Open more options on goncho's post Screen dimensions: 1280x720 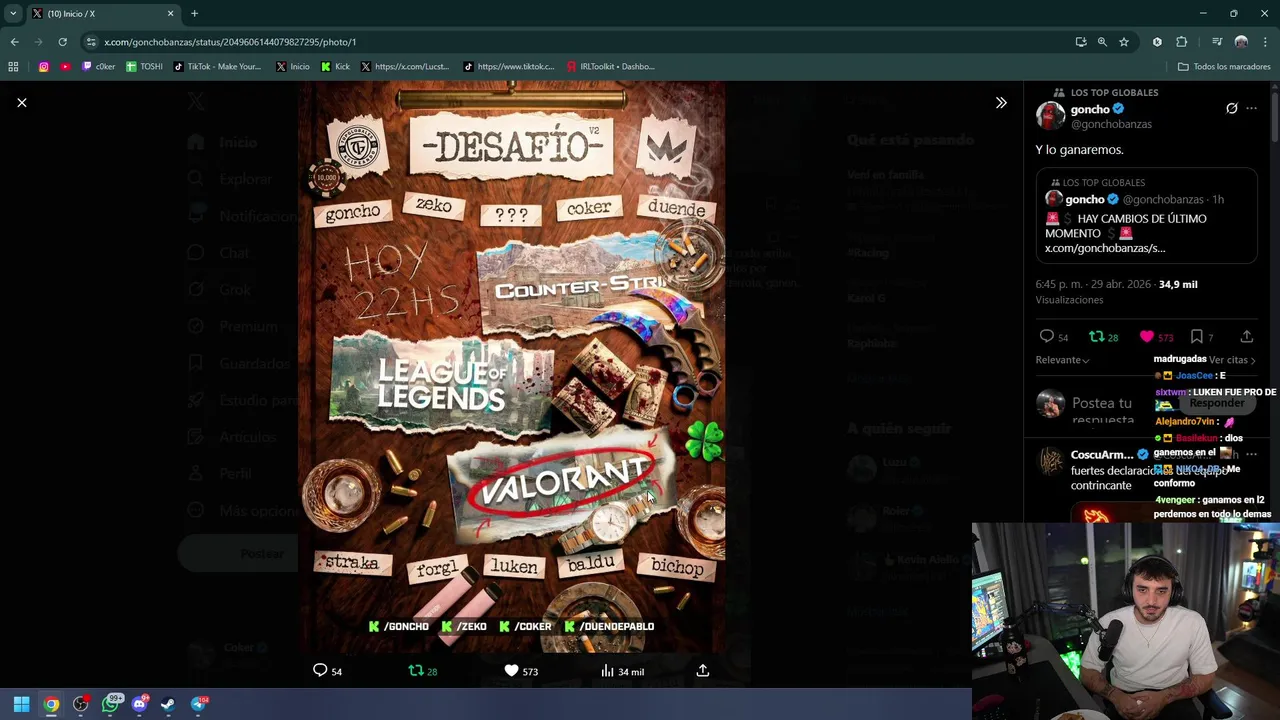(1251, 108)
